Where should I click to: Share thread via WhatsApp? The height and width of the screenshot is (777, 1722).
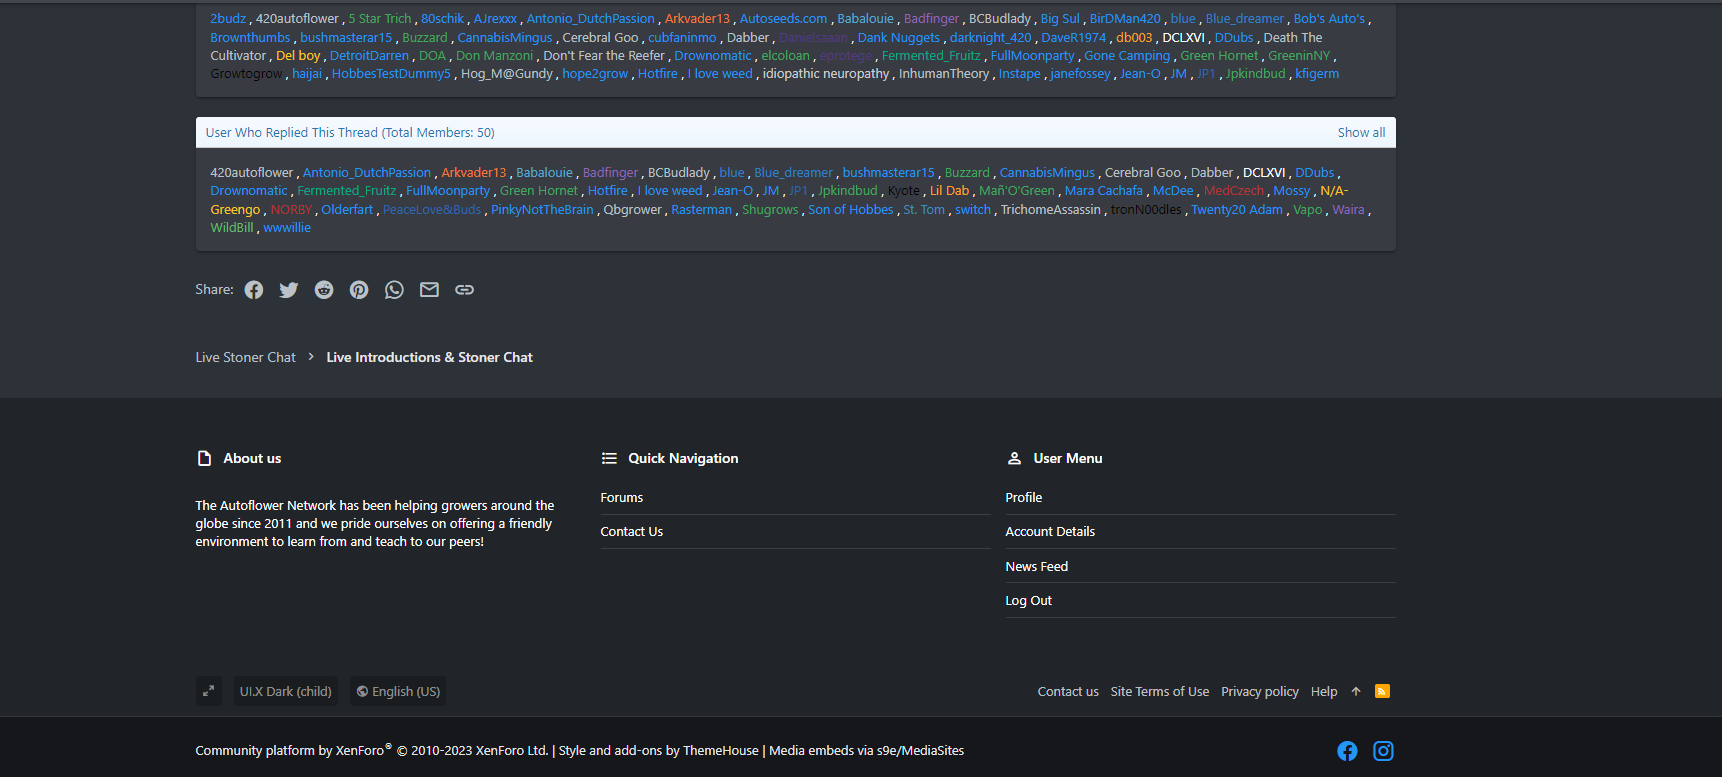point(394,290)
